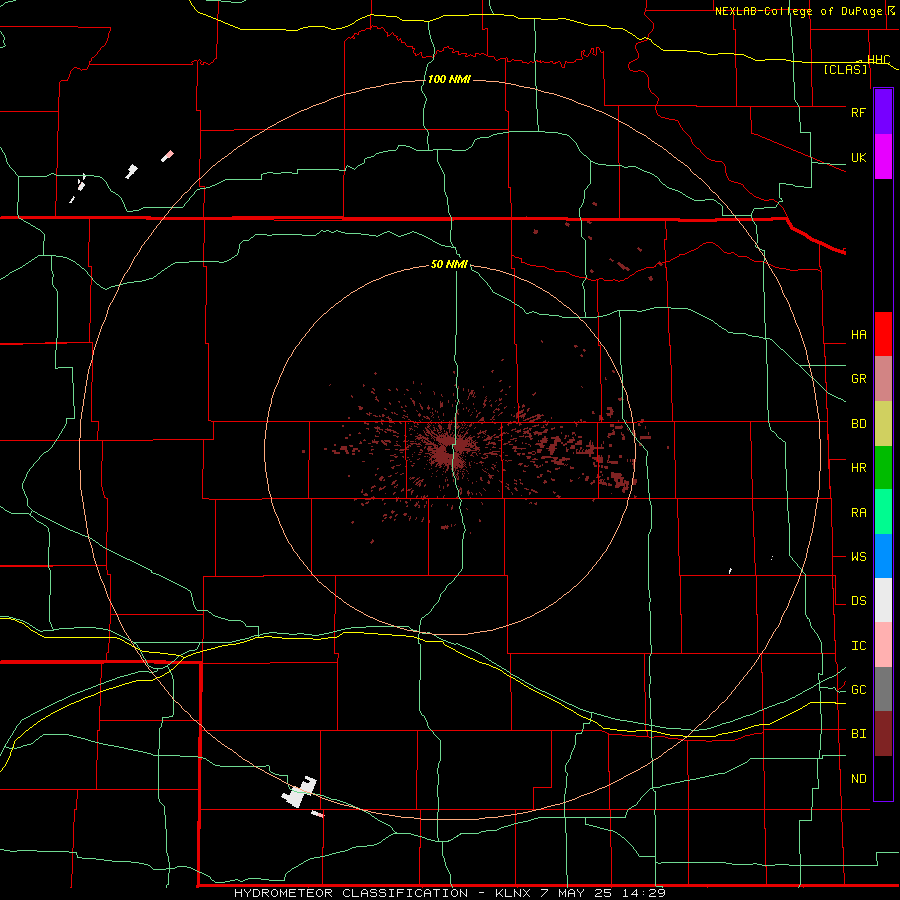This screenshot has height=900, width=900.
Task: Click the DS legend label
Action: 858,601
